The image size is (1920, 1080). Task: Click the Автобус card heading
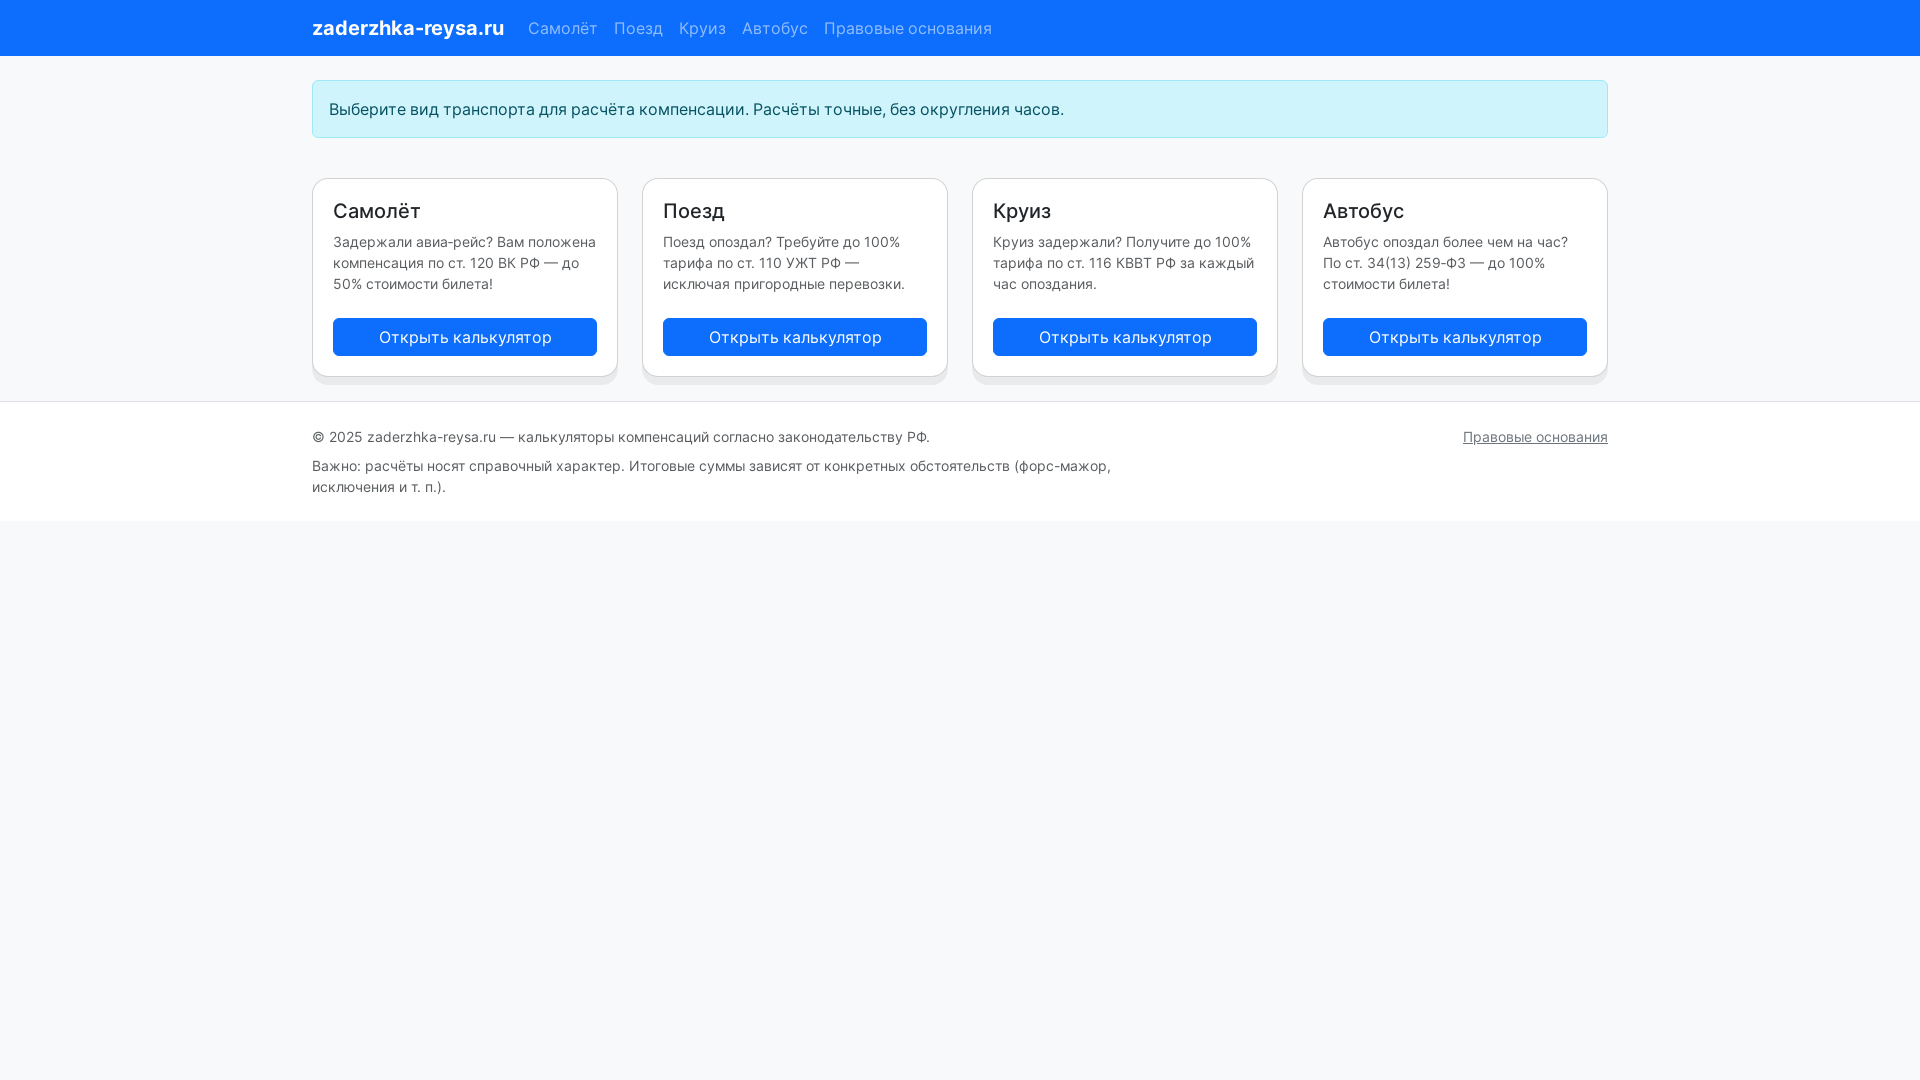[1364, 211]
